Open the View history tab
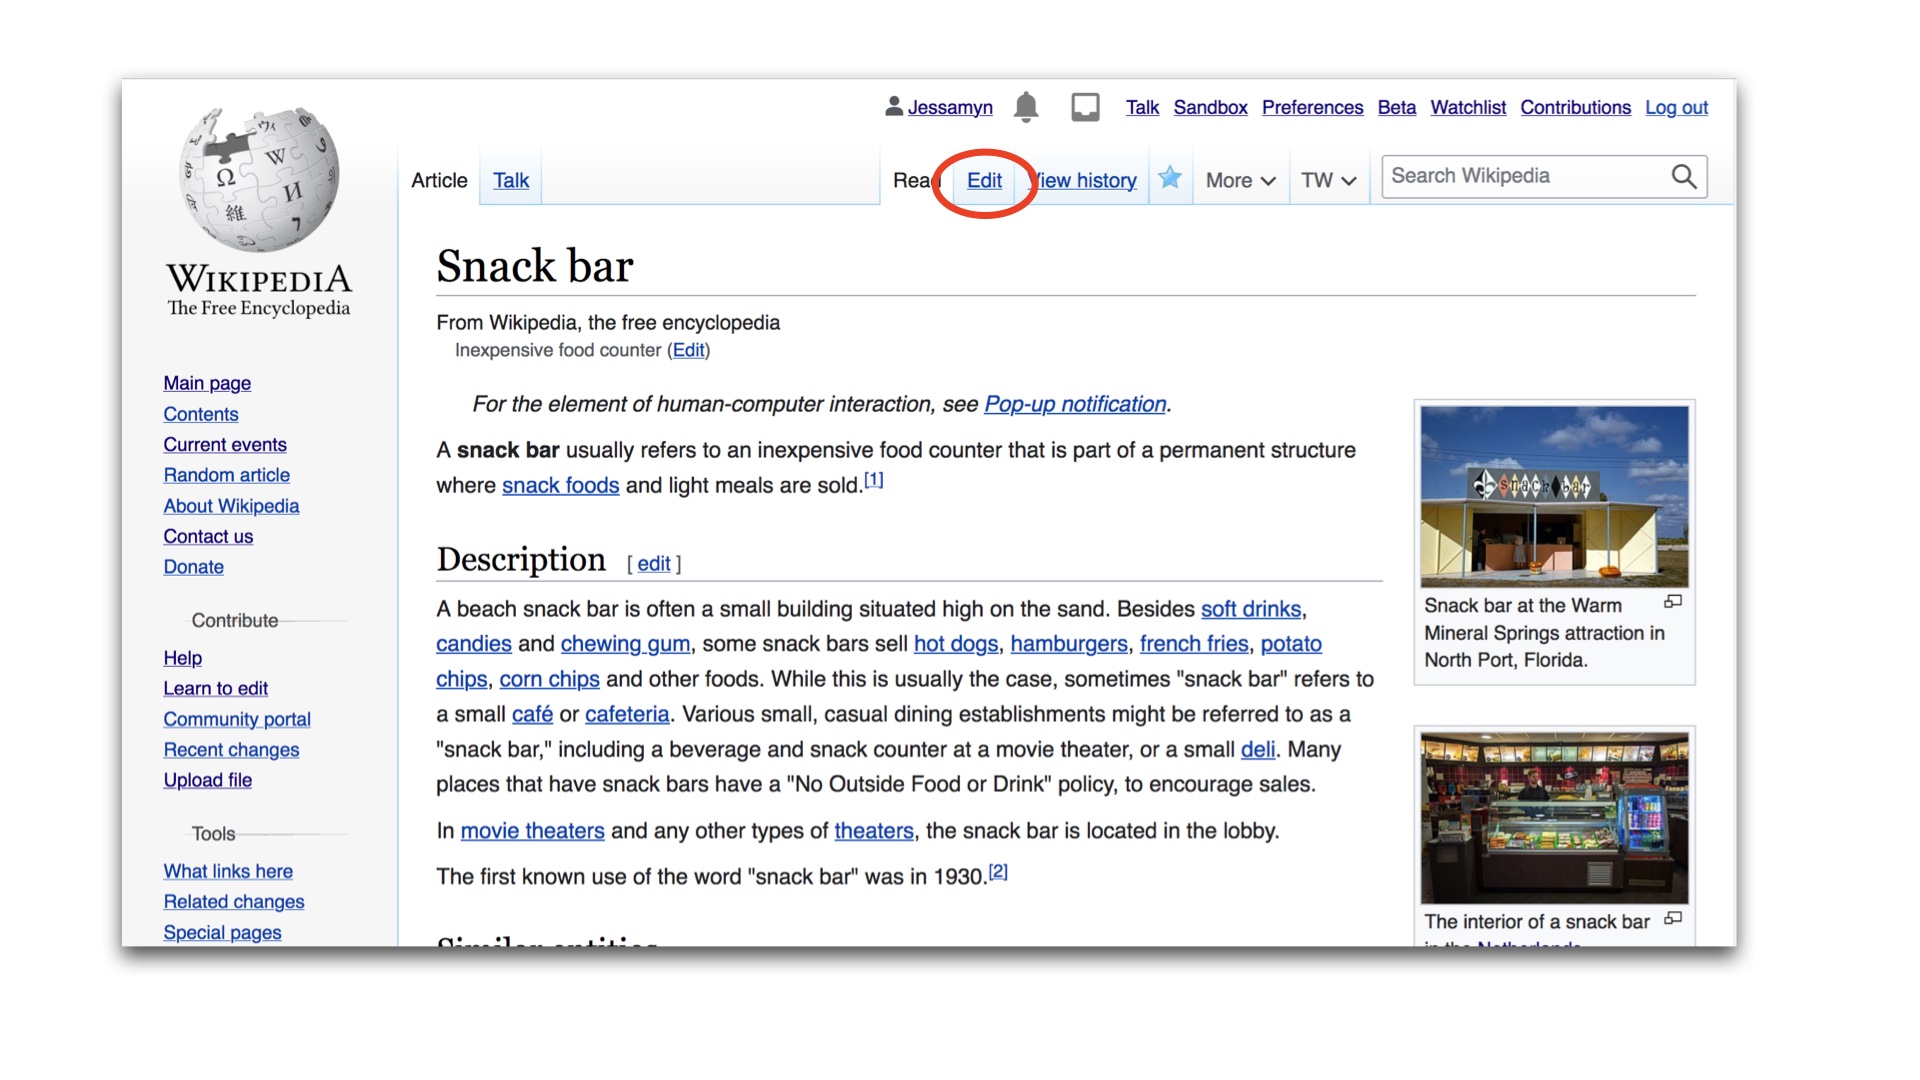Screen dimensions: 1920x1080 [x=1079, y=179]
